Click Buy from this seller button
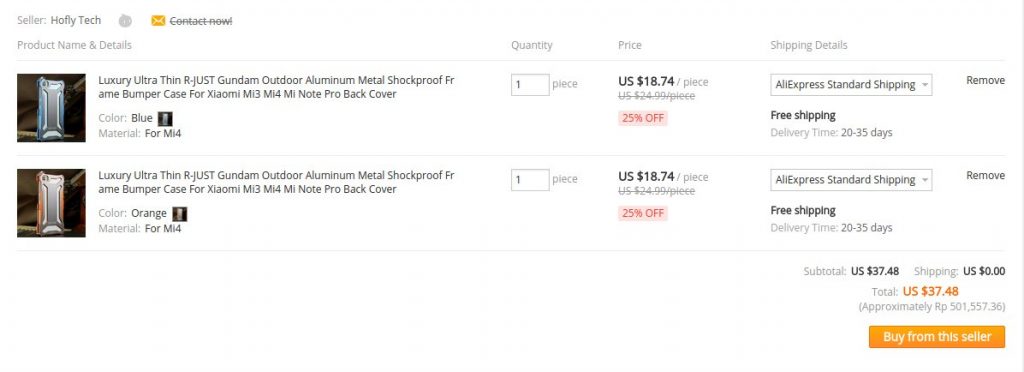The height and width of the screenshot is (372, 1024). [936, 337]
